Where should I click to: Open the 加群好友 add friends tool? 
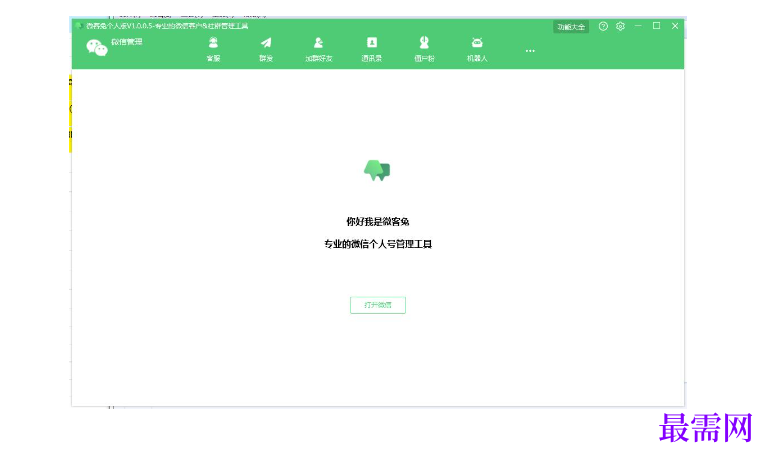point(319,49)
